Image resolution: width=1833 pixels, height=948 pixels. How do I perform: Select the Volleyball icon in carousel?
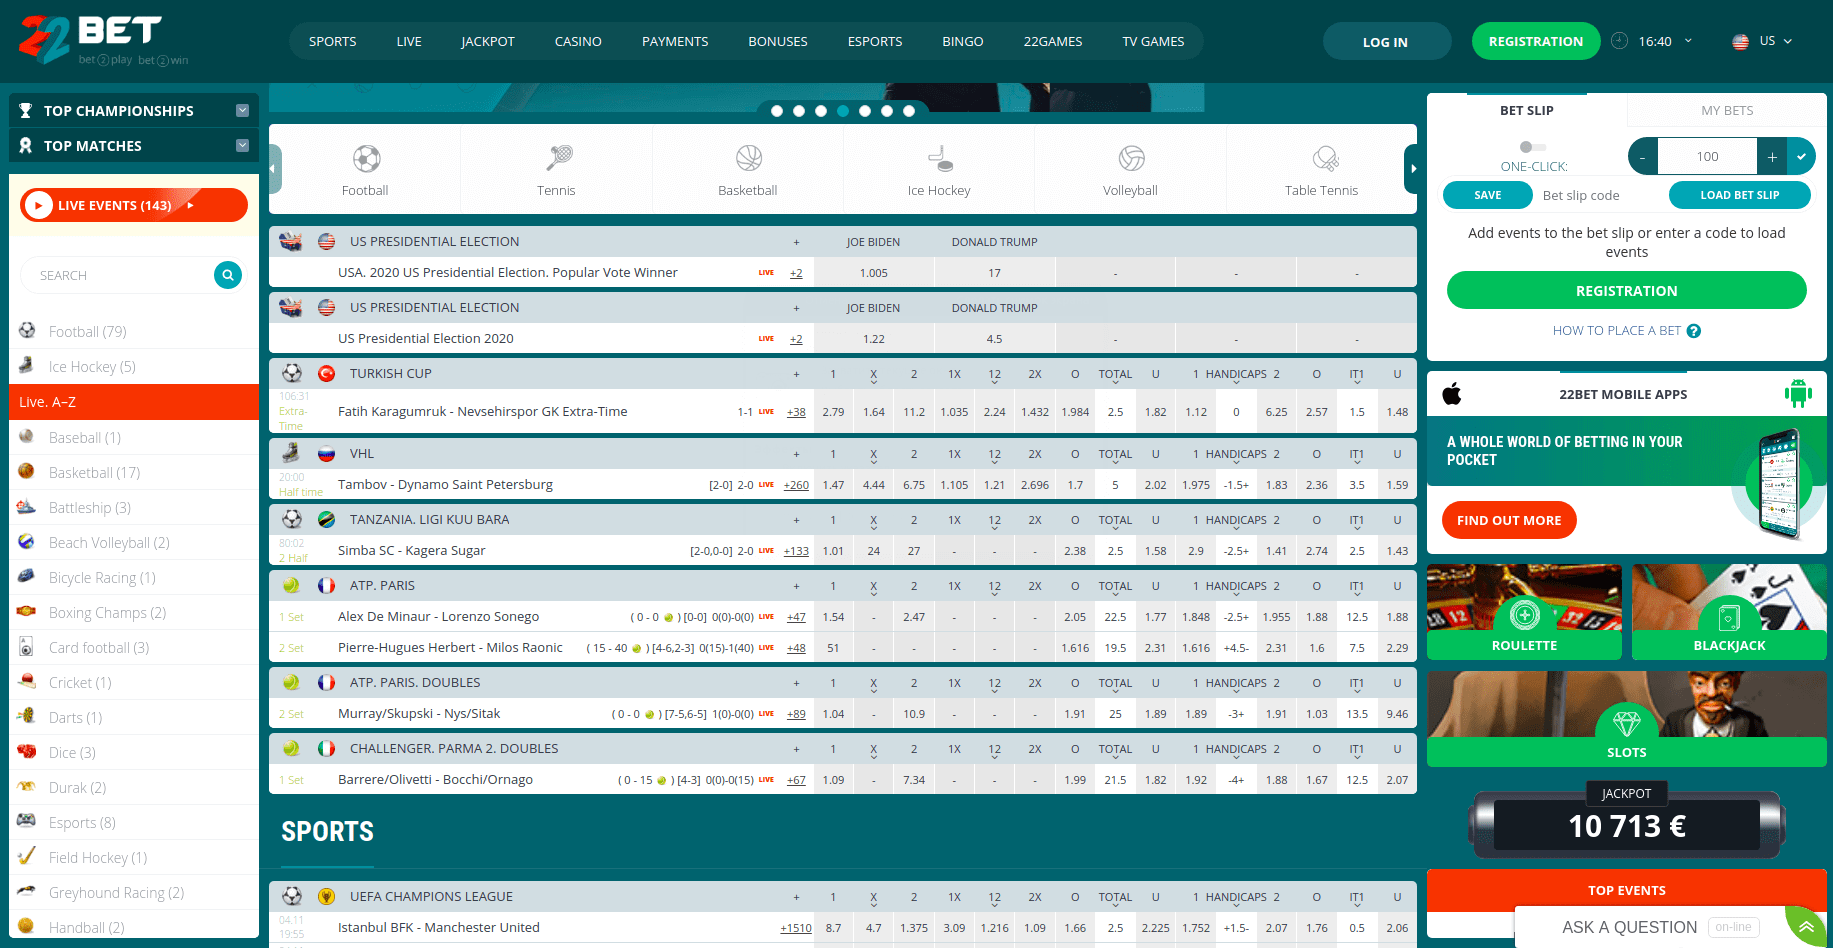pos(1131,158)
